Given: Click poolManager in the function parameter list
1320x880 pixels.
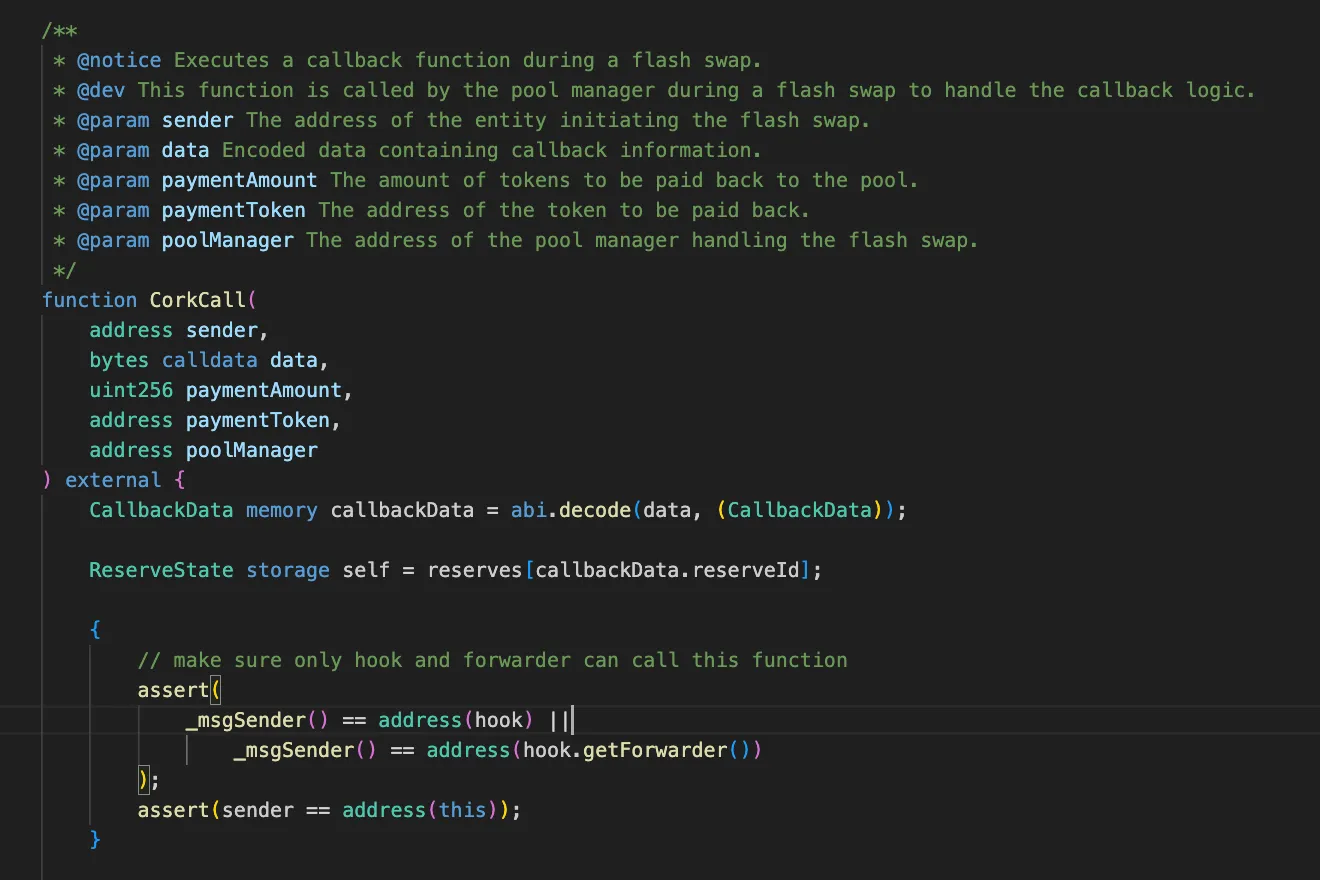Looking at the screenshot, I should [252, 450].
